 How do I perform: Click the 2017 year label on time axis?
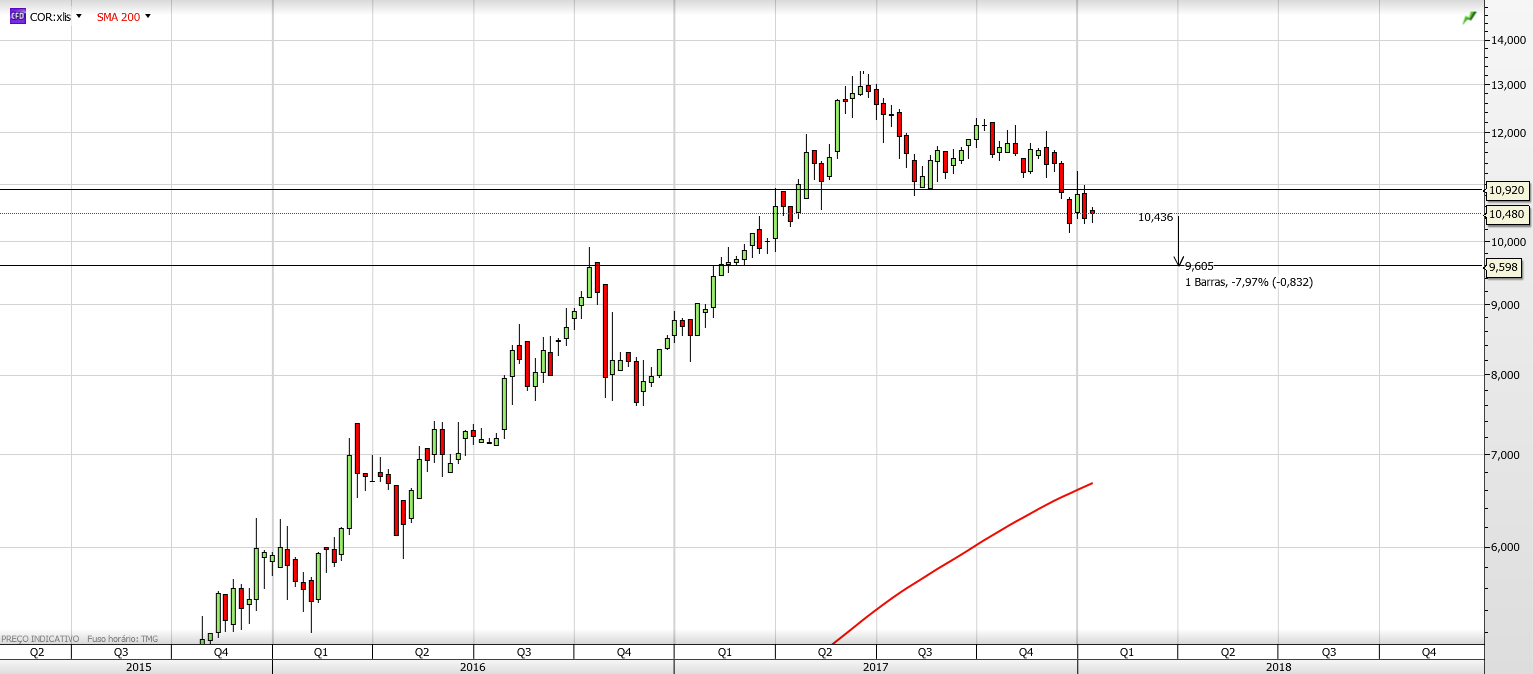(x=876, y=666)
